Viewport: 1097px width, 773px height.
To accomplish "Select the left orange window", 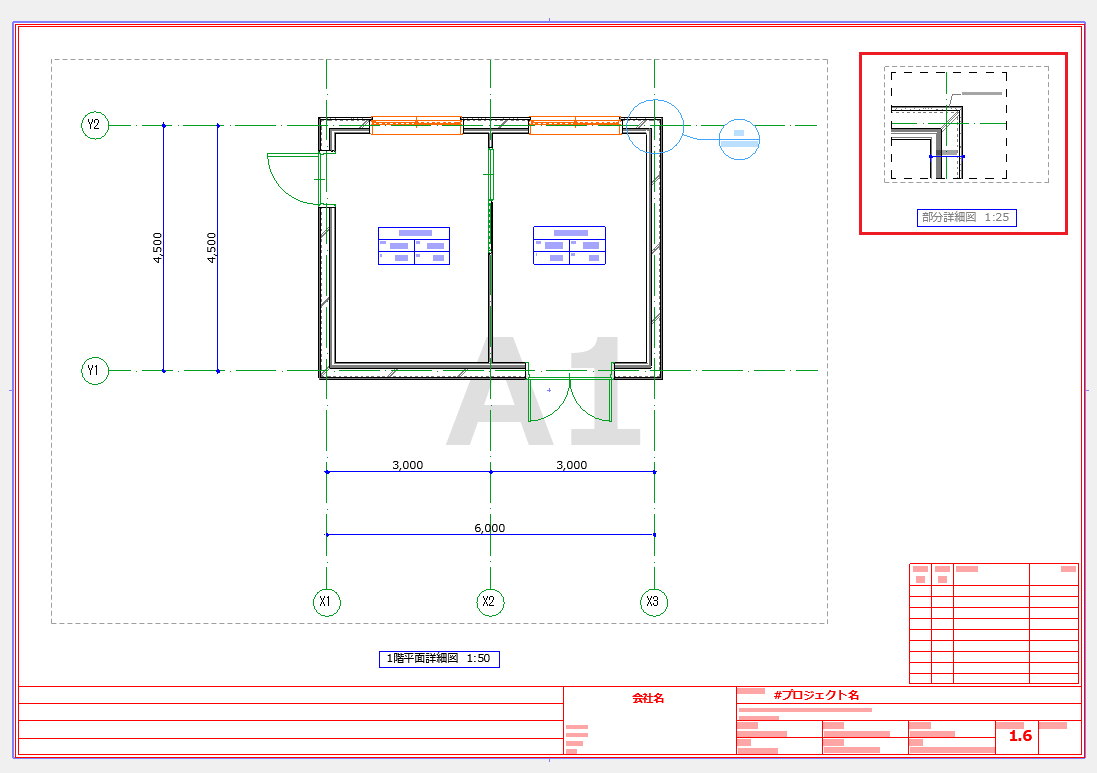I will tap(416, 125).
